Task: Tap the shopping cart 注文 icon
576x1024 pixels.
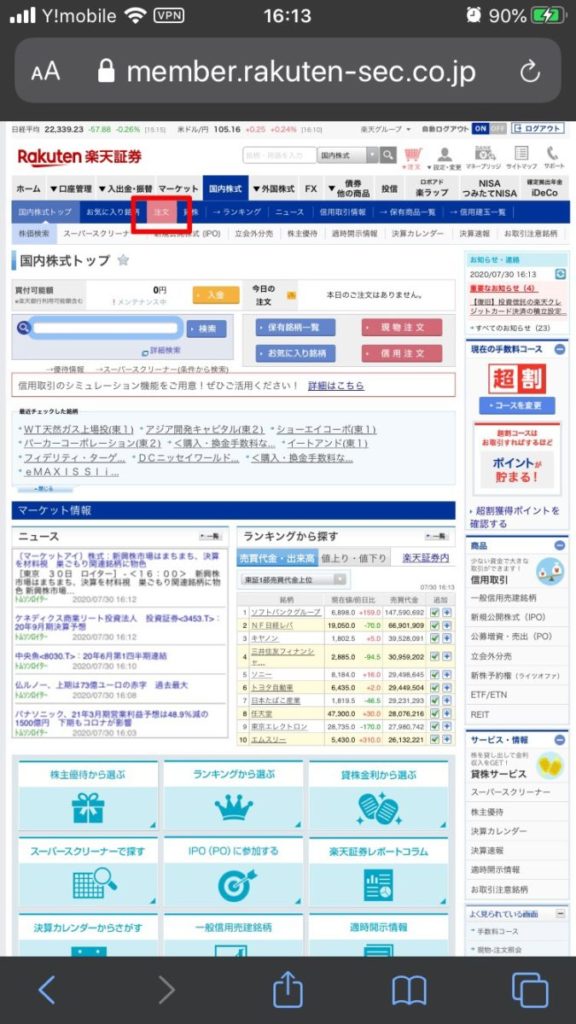Action: click(x=413, y=158)
